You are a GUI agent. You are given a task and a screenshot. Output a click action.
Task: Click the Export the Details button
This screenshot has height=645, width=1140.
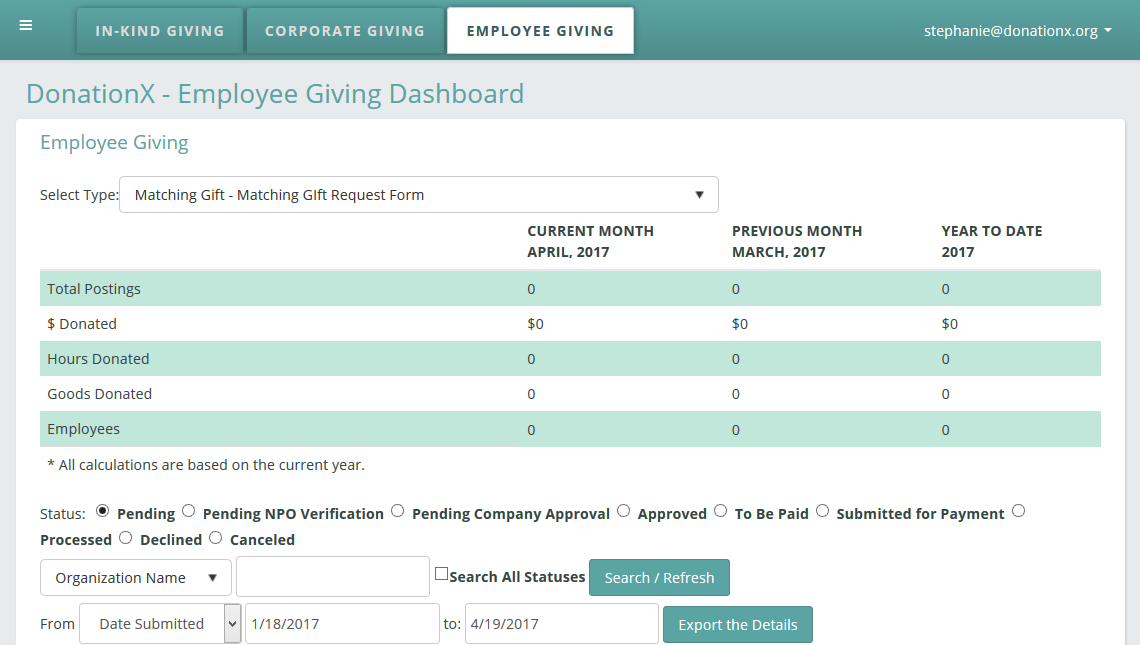[x=737, y=624]
